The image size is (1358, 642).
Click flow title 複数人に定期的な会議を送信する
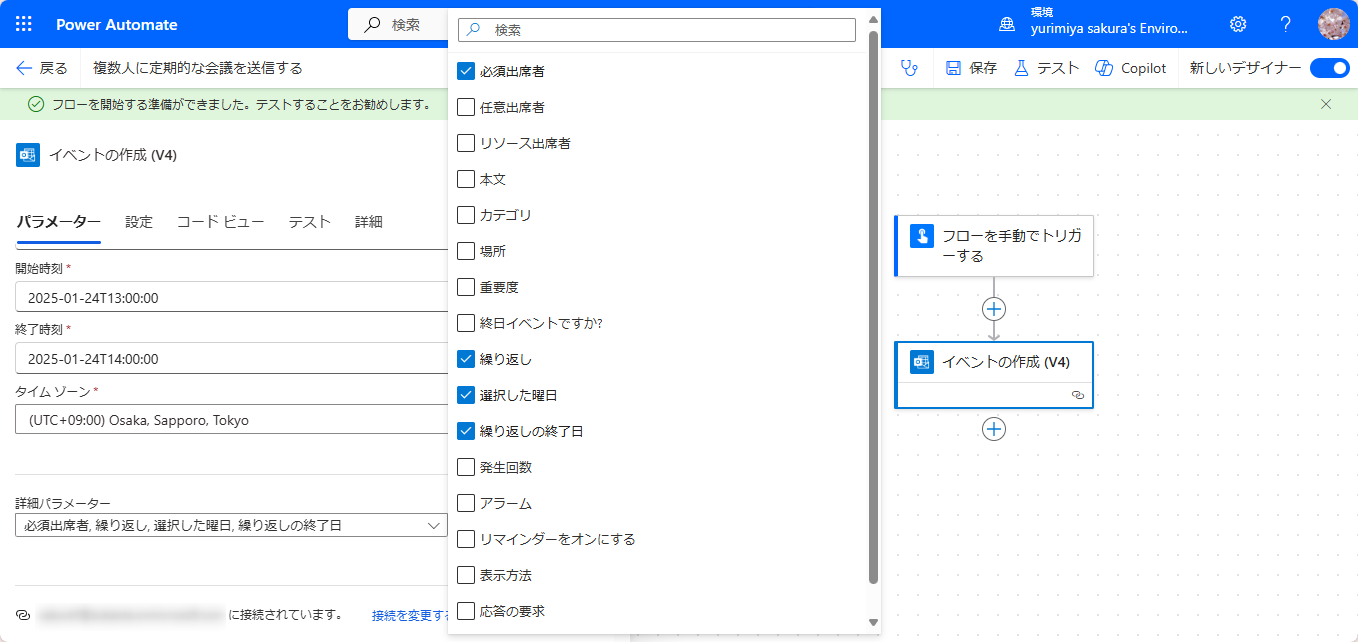point(197,68)
